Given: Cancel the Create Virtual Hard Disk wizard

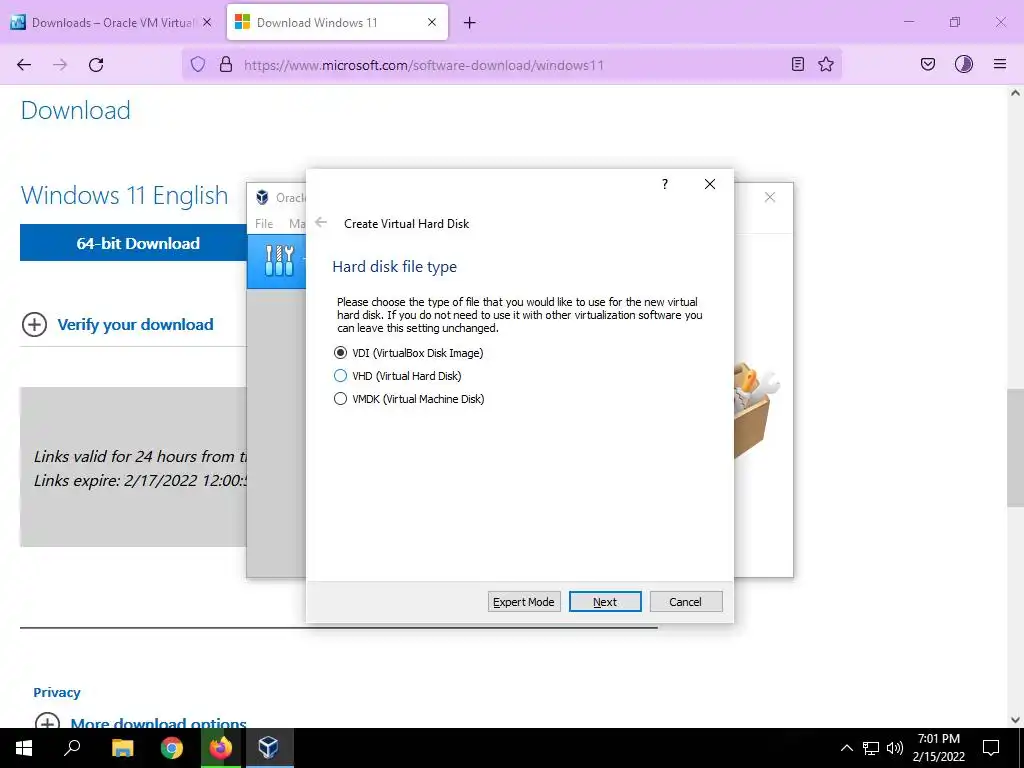Looking at the screenshot, I should (686, 601).
